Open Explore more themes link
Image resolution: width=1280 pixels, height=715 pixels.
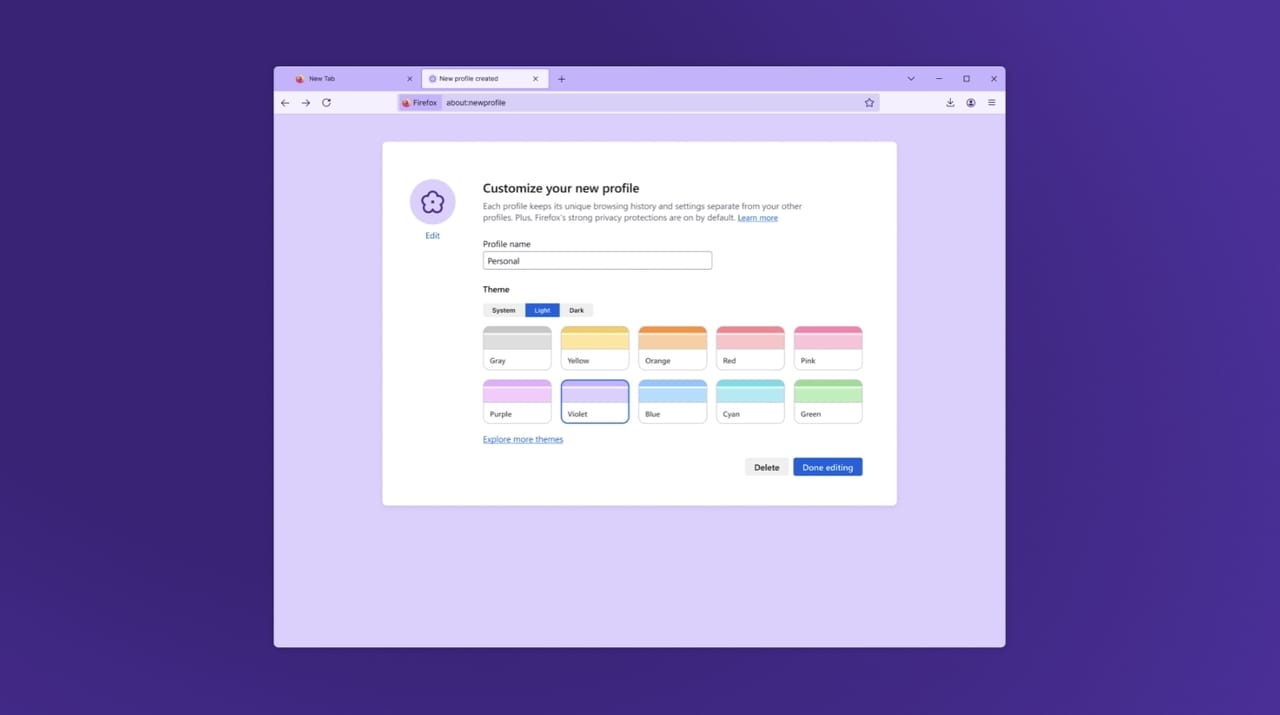point(523,439)
